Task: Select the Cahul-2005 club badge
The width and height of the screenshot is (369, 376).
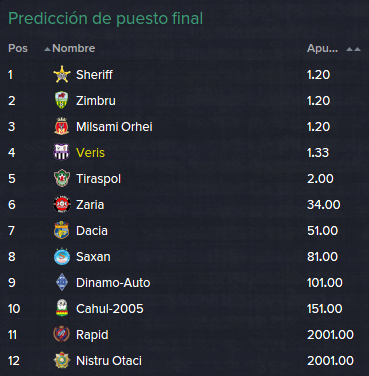Action: pyautogui.click(x=62, y=308)
